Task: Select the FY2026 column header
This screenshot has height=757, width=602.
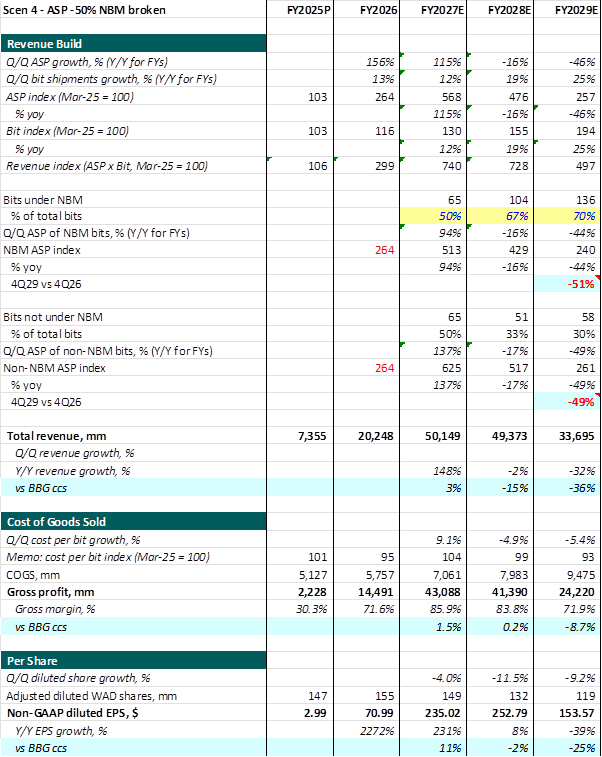Action: coord(378,10)
